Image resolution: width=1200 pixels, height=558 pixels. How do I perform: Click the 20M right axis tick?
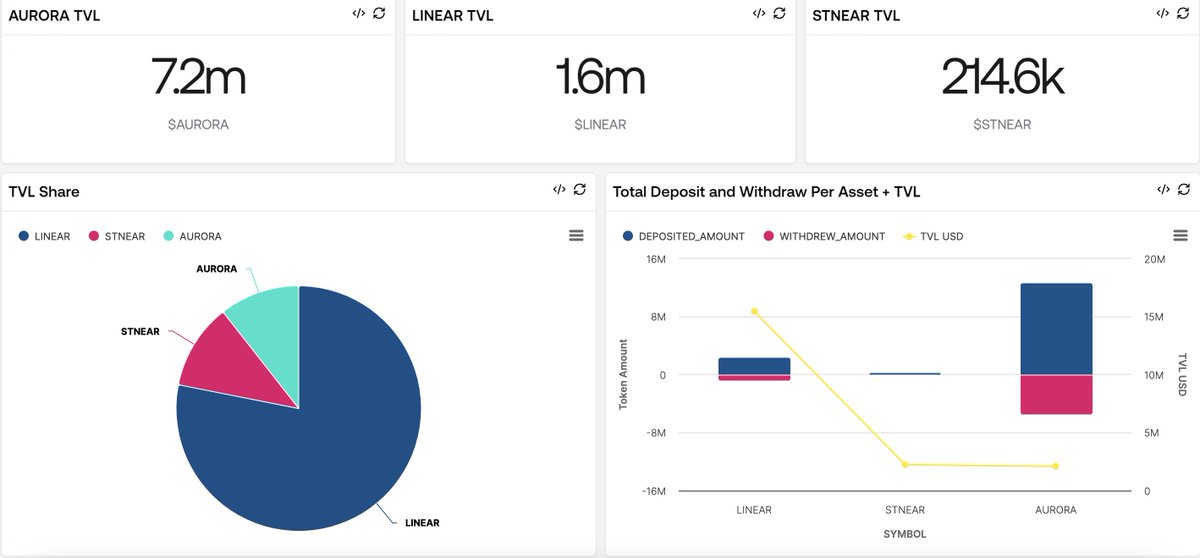1154,259
